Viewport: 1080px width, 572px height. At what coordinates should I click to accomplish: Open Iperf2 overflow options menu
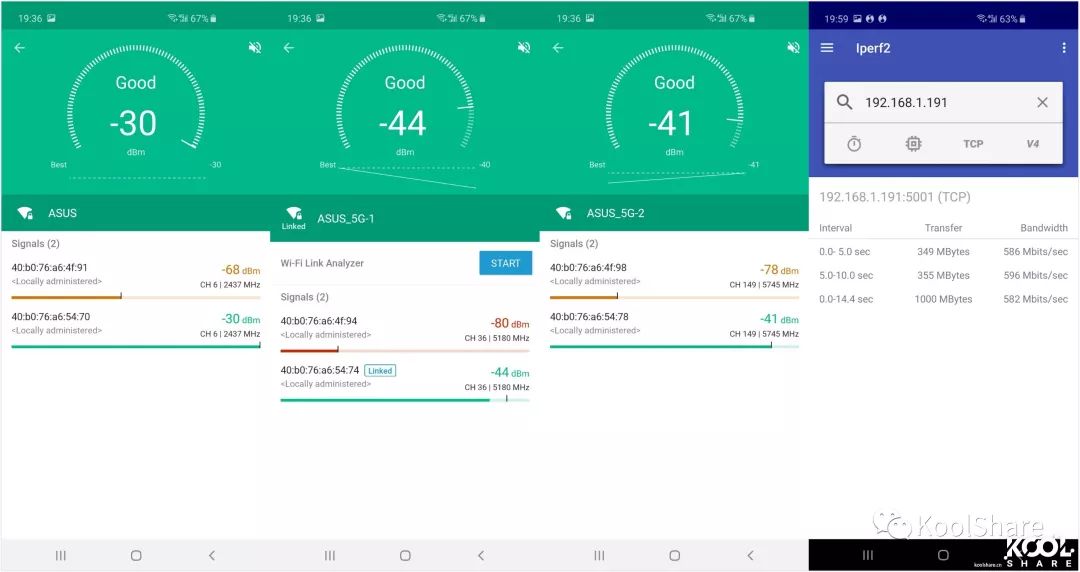(x=1064, y=48)
